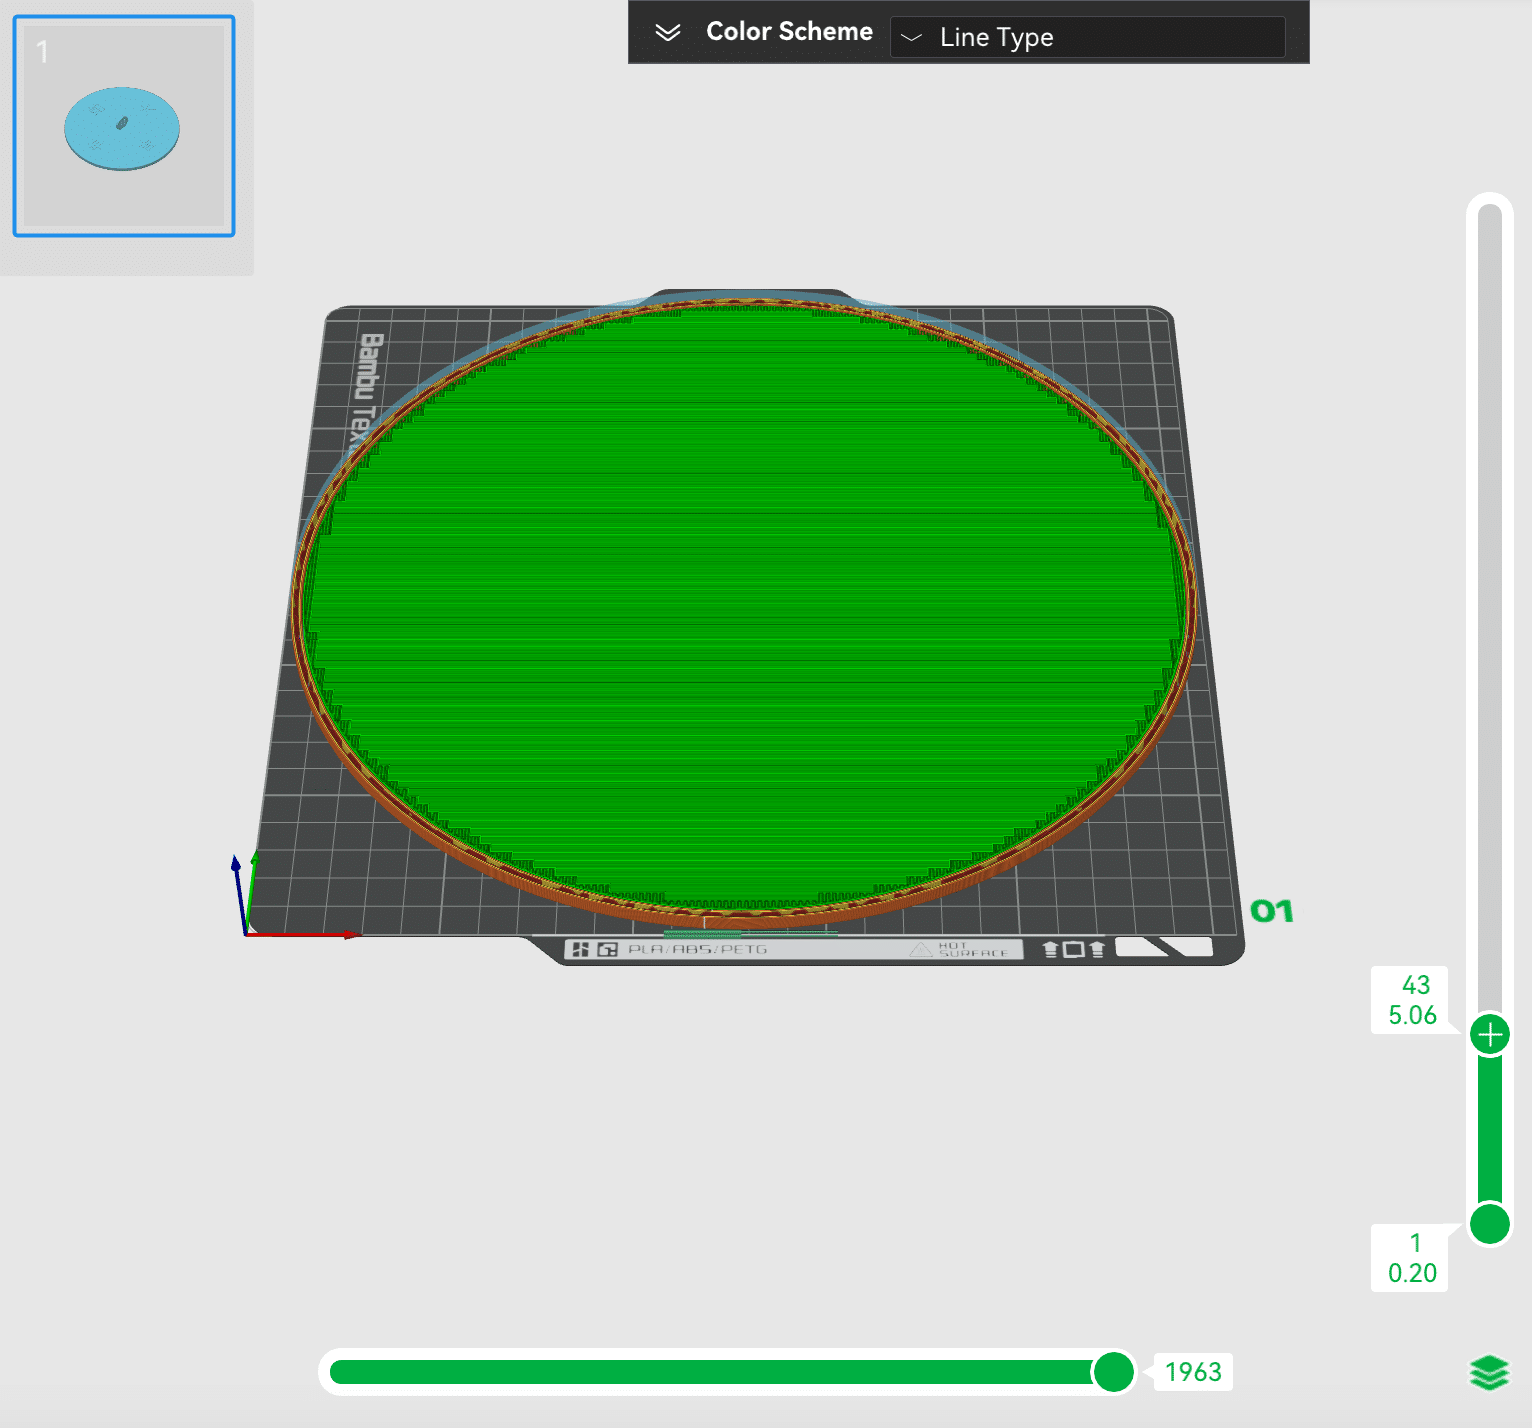
Task: Click the XYZ axis gizmo origin
Action: [246, 933]
